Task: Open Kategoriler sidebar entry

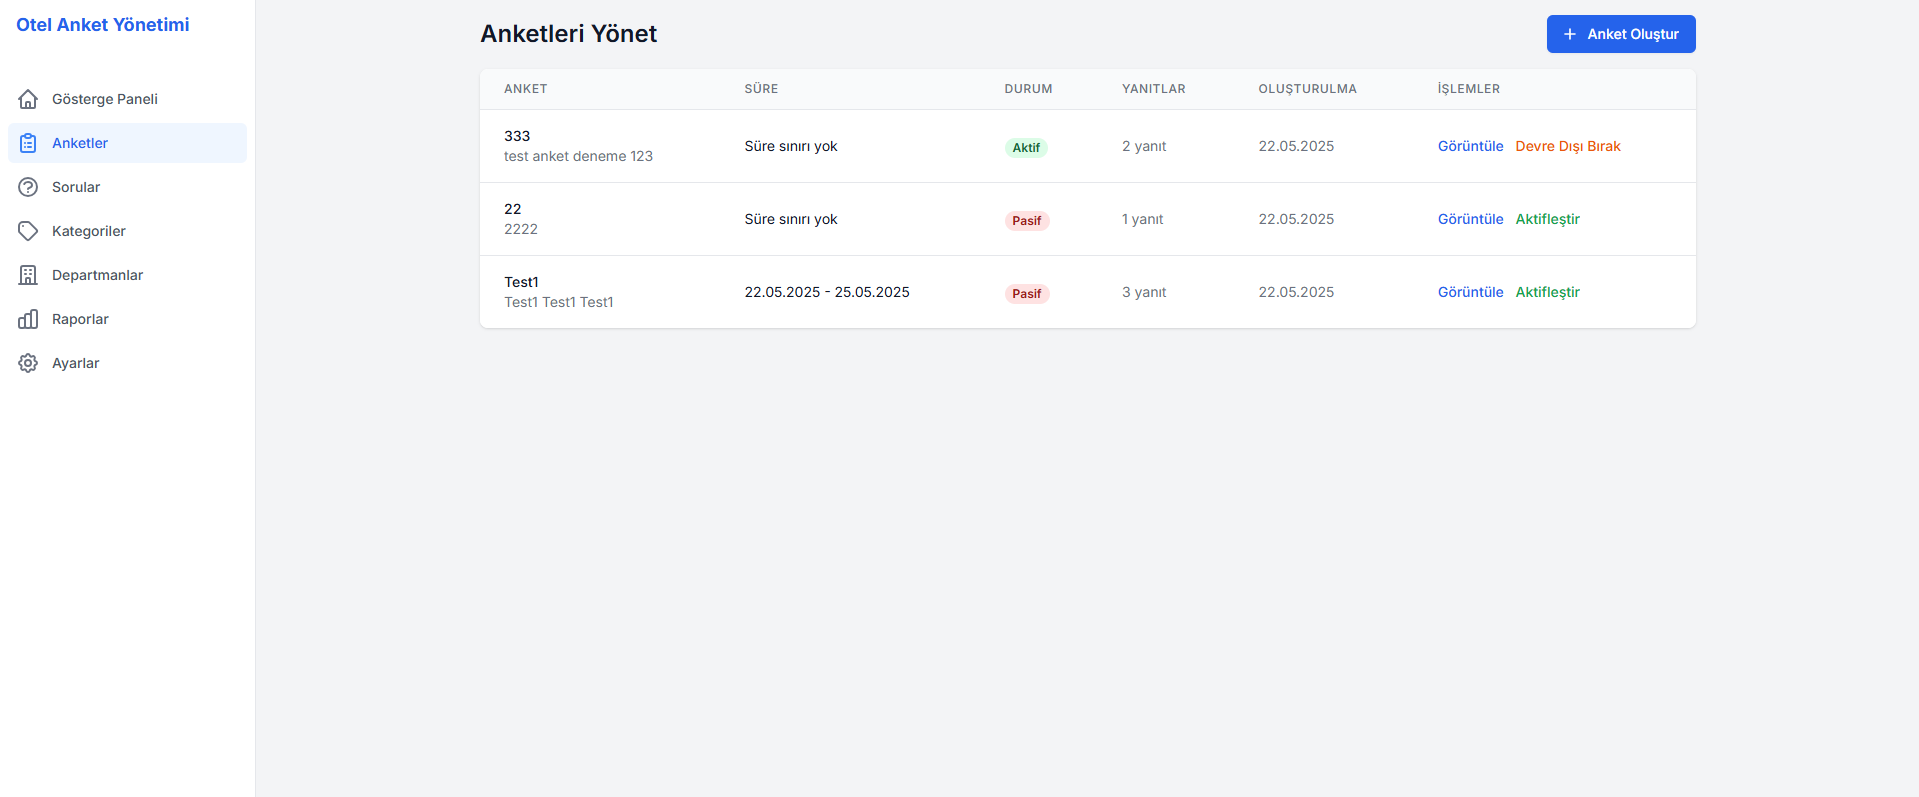Action: 127,231
